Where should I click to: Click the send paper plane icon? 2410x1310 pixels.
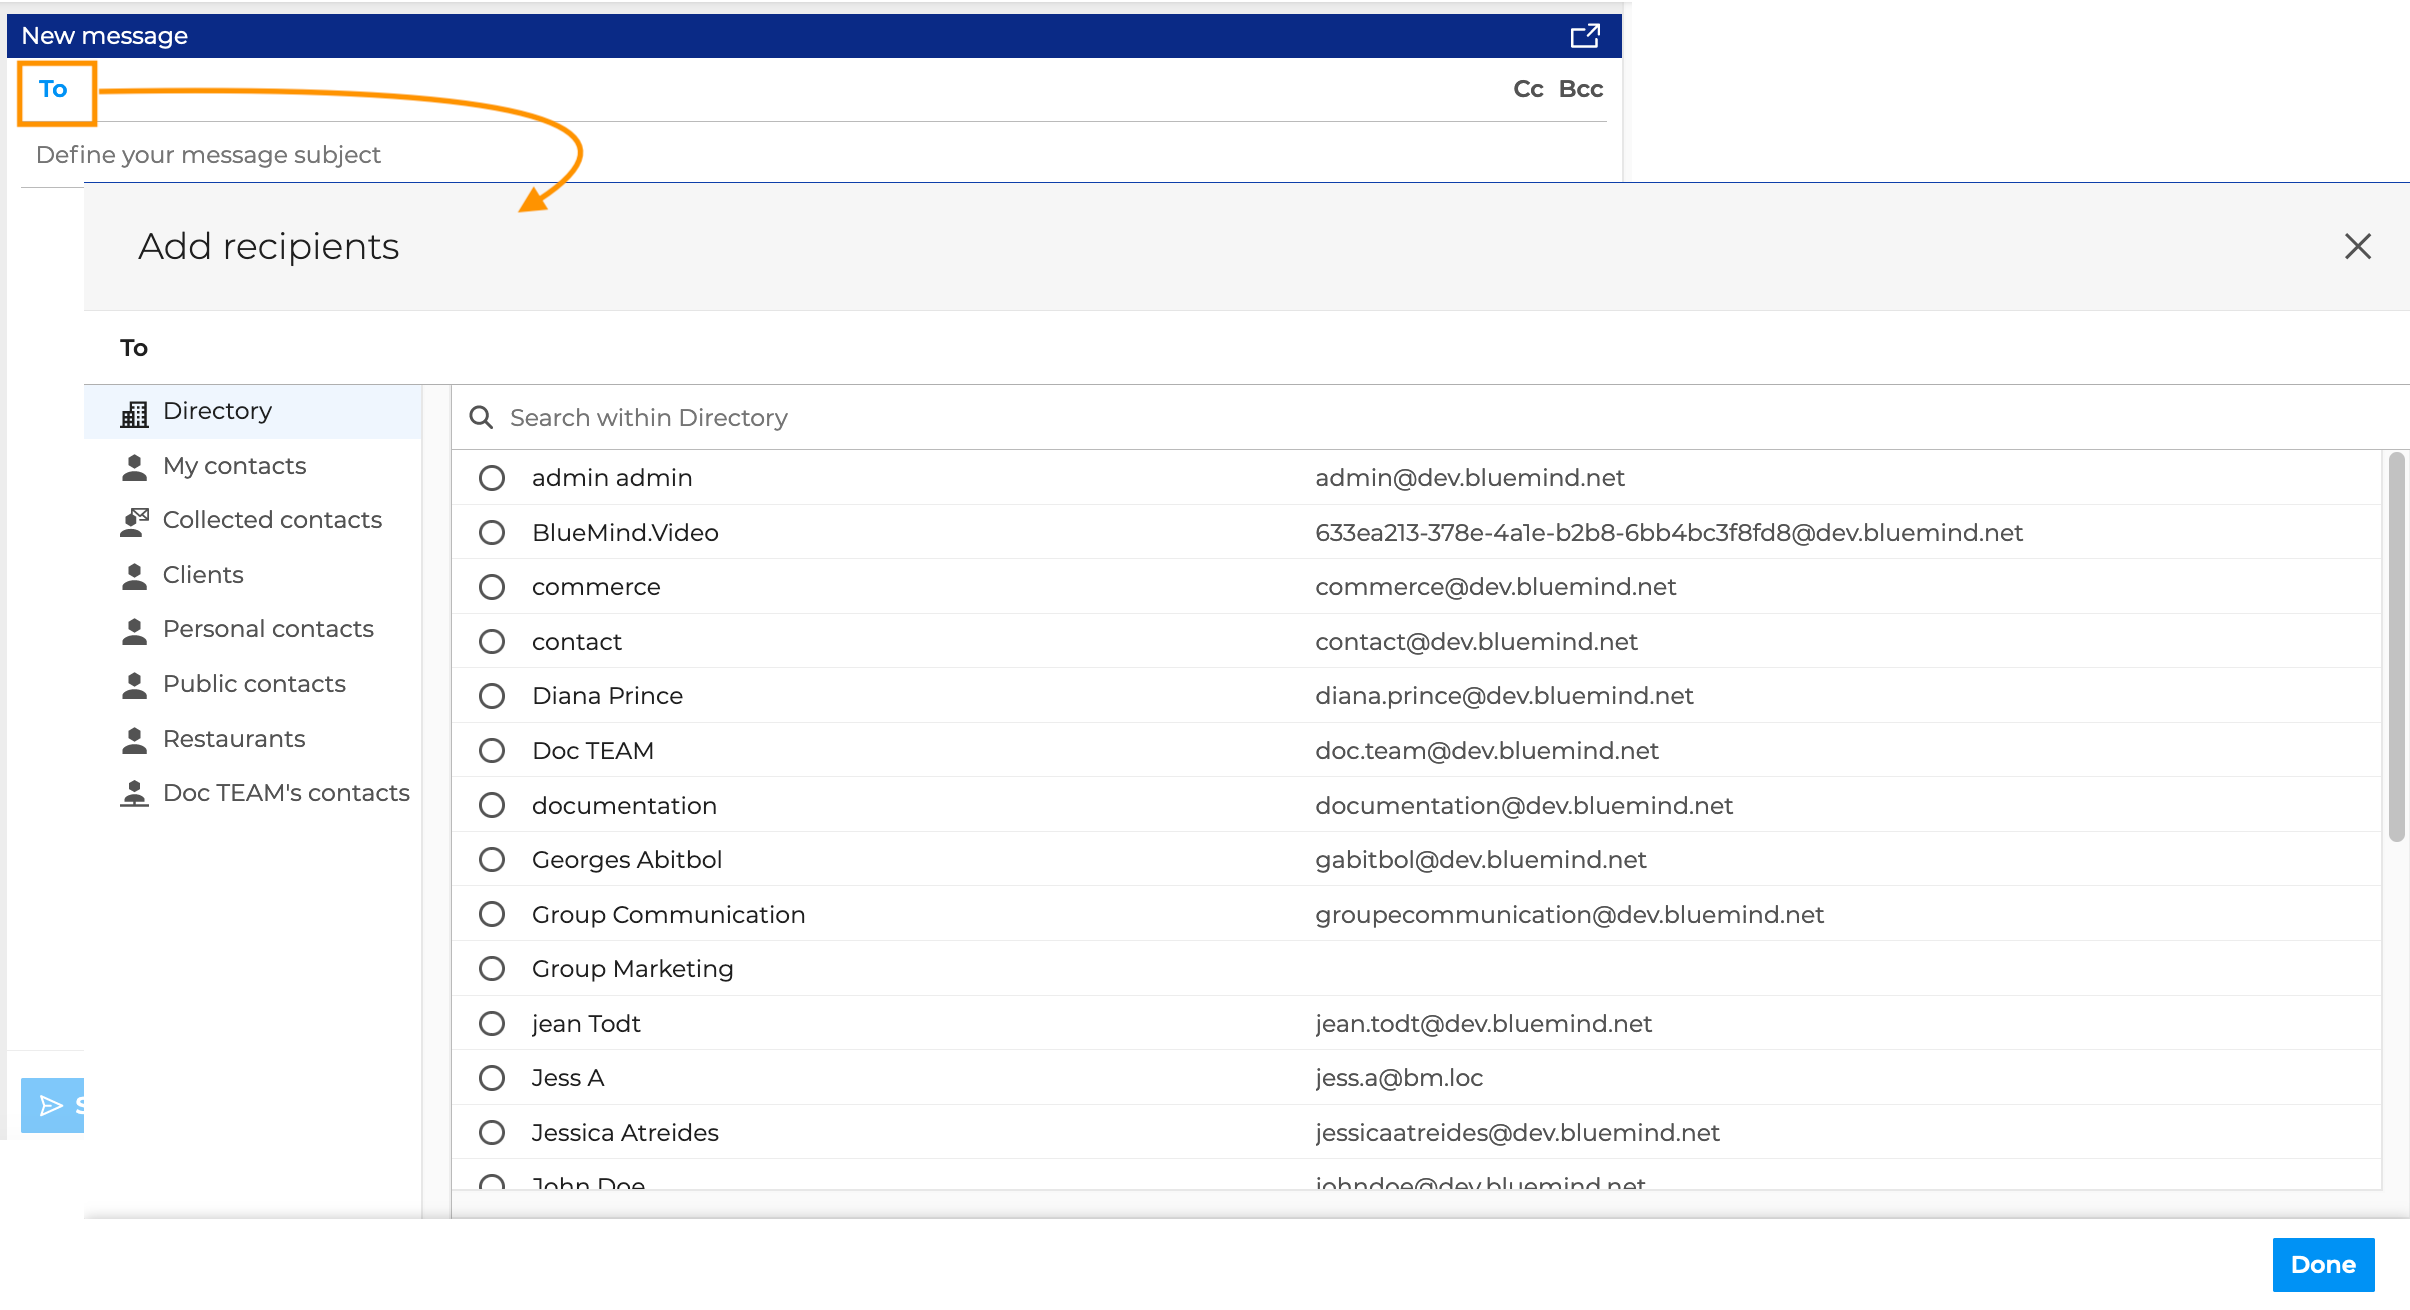click(x=50, y=1105)
